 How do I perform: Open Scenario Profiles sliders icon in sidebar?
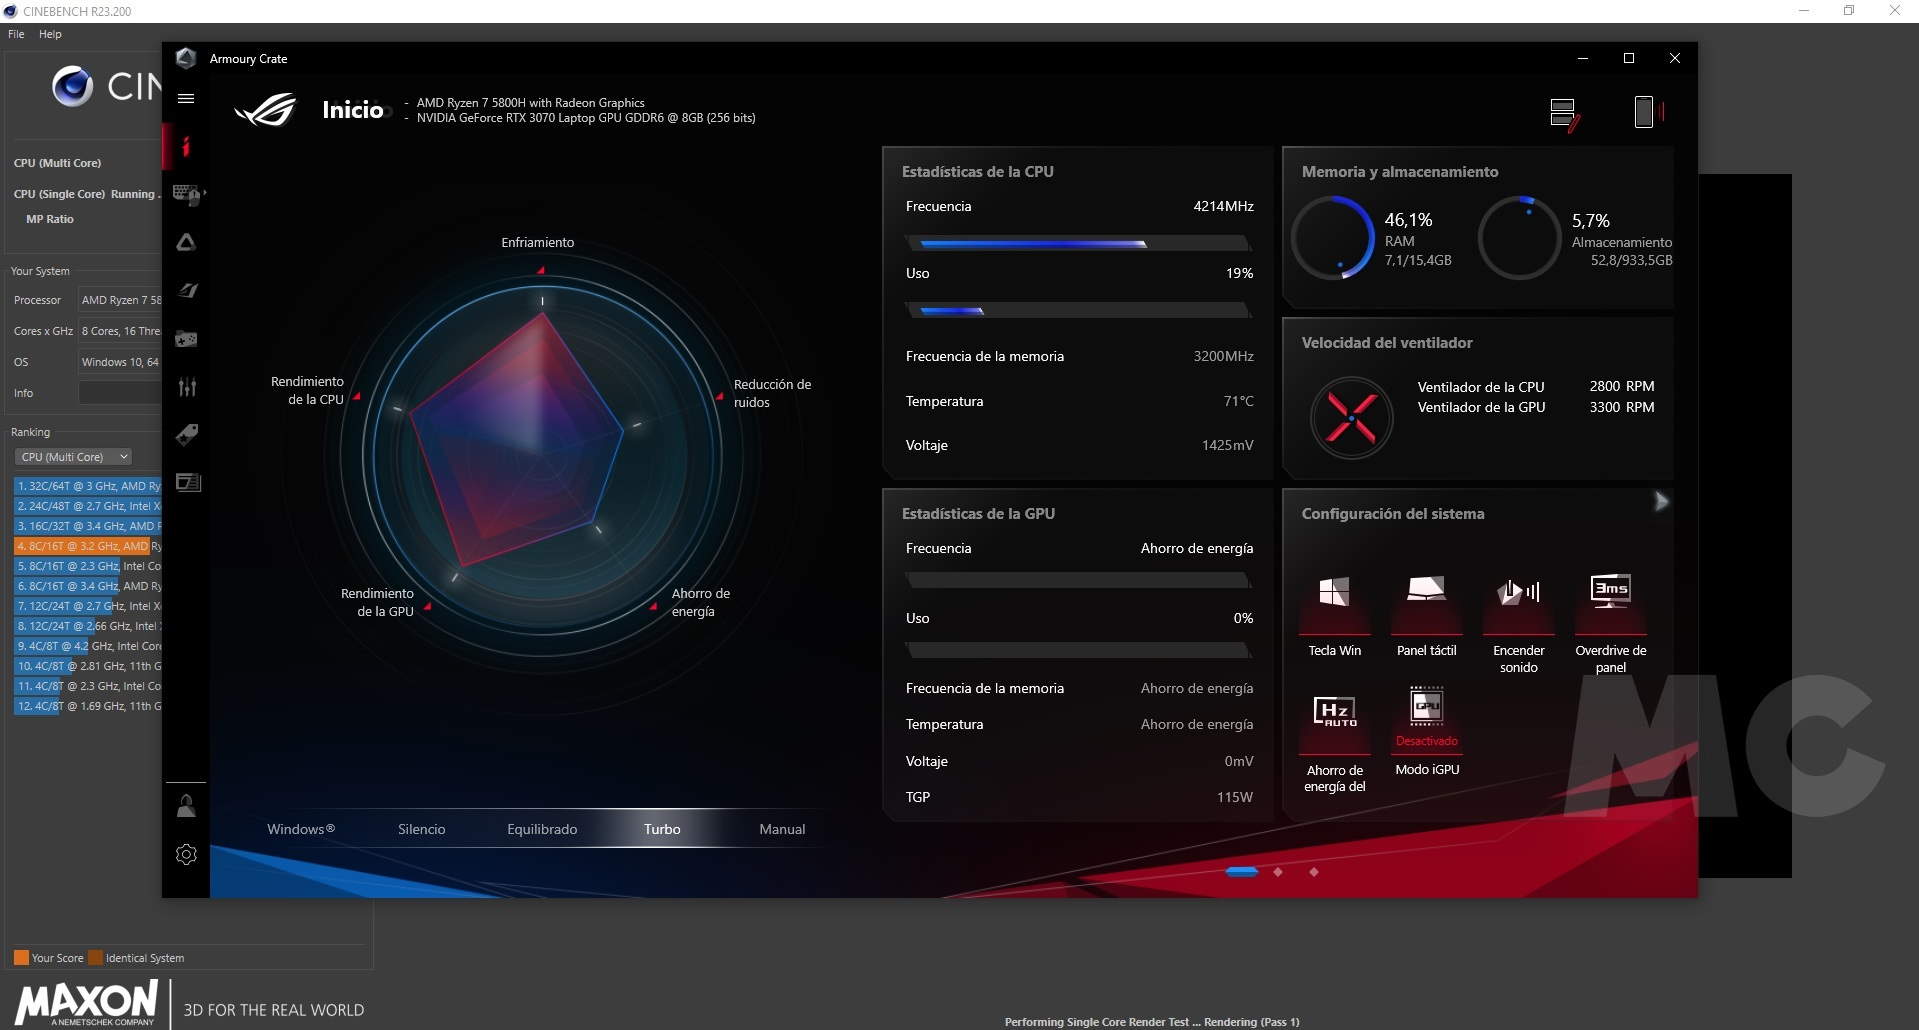[186, 387]
